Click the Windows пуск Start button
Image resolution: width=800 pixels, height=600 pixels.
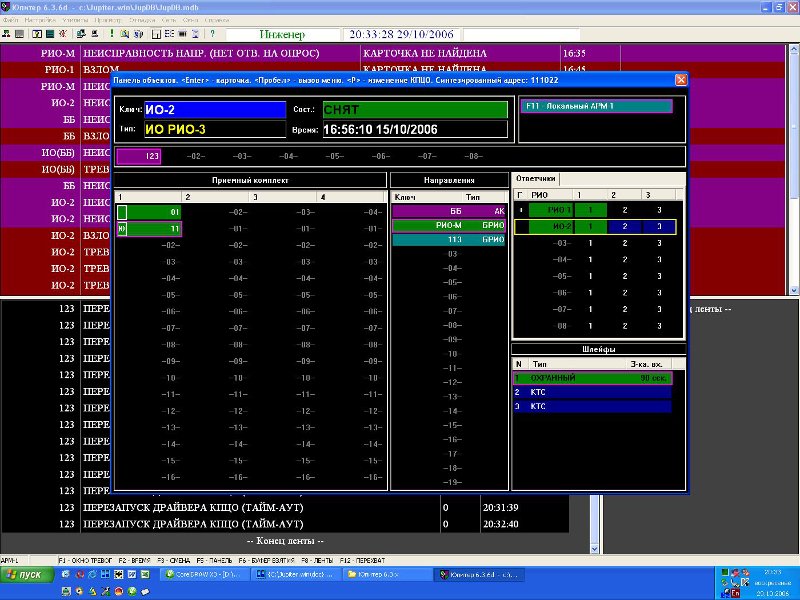pyautogui.click(x=25, y=575)
